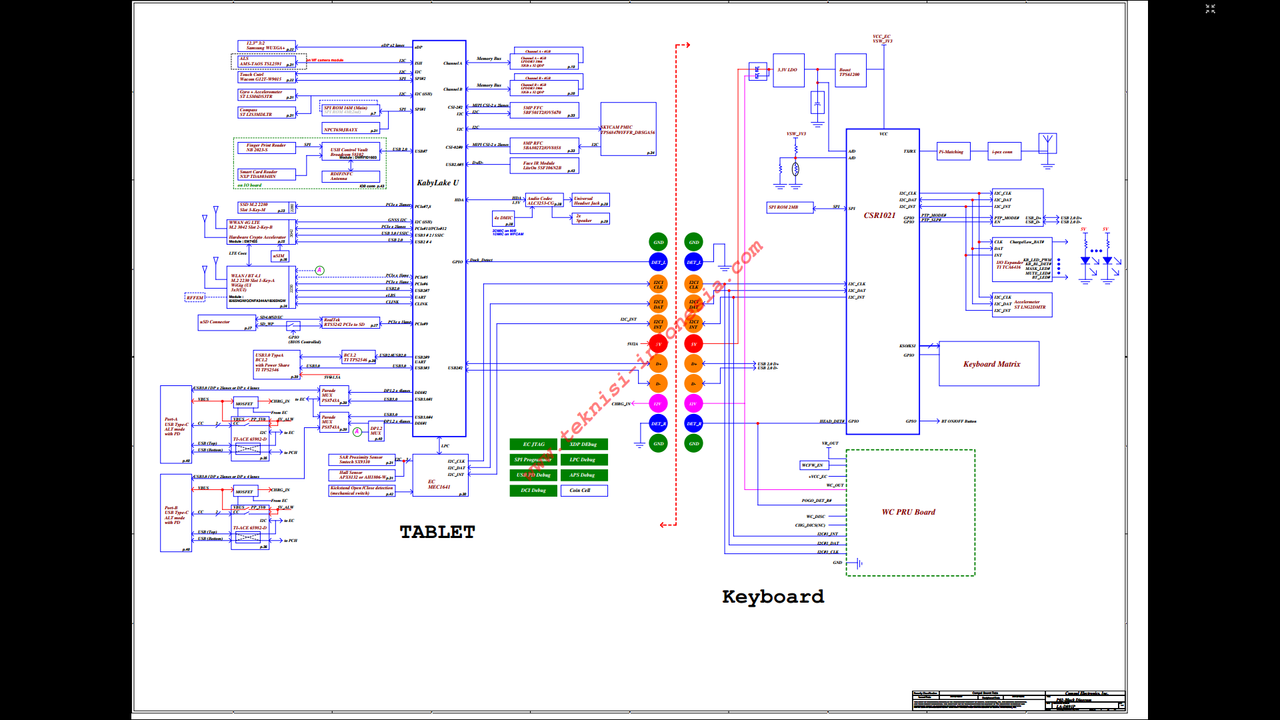The width and height of the screenshot is (1280, 720).
Task: Click the KabyLake U processor label
Action: point(438,183)
